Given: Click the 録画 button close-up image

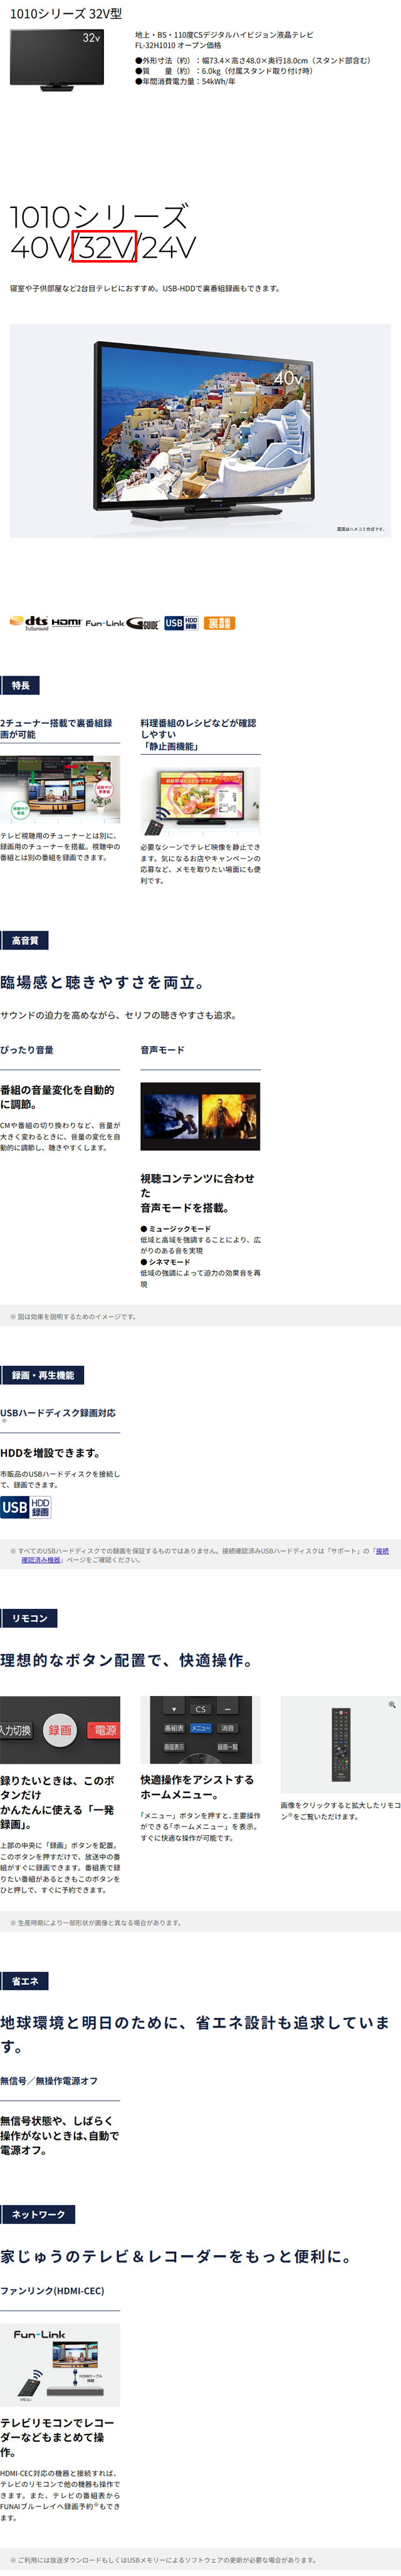Looking at the screenshot, I should click(60, 1730).
